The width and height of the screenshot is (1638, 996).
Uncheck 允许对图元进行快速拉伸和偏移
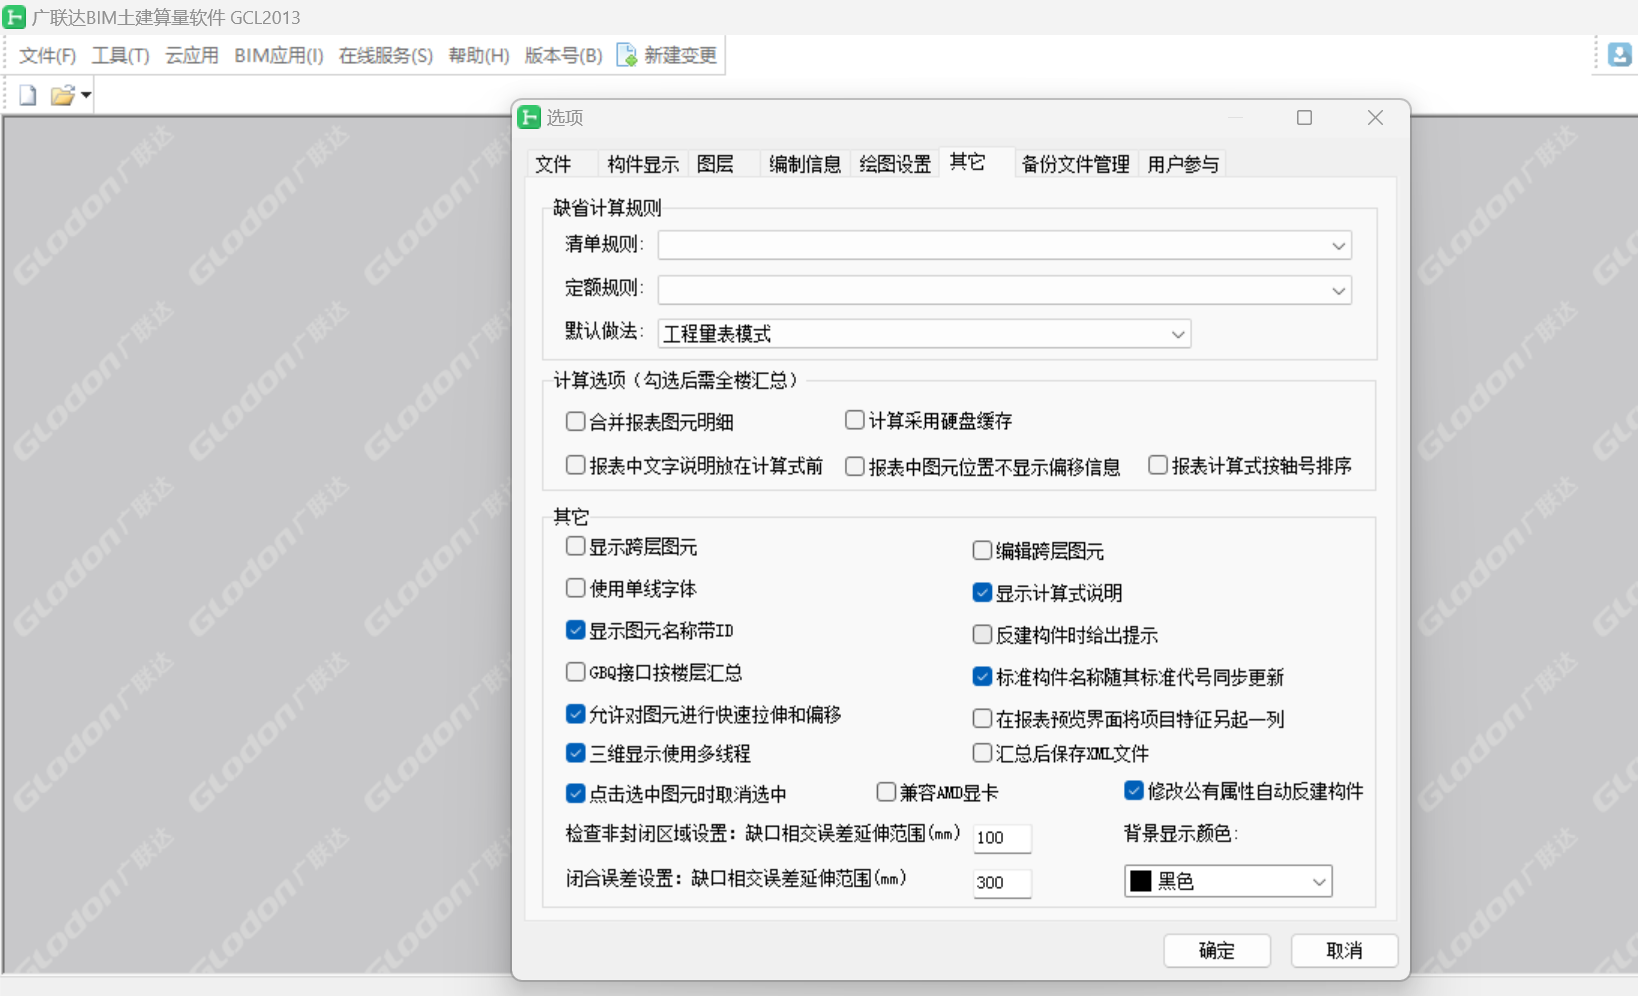click(x=575, y=714)
